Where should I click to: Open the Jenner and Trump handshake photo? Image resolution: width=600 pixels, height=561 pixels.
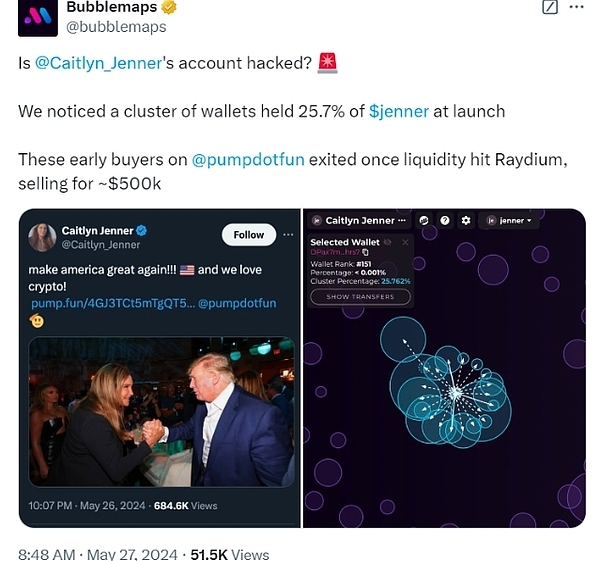[x=161, y=411]
